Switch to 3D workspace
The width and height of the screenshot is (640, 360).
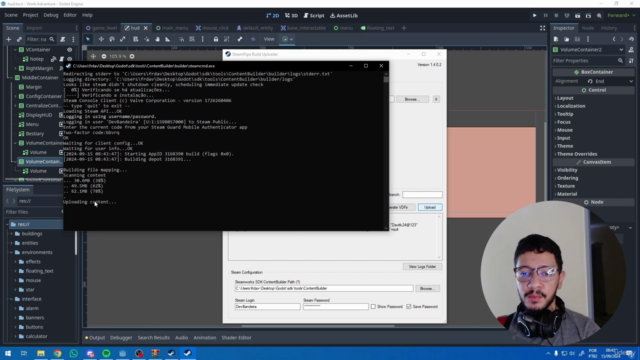click(291, 16)
